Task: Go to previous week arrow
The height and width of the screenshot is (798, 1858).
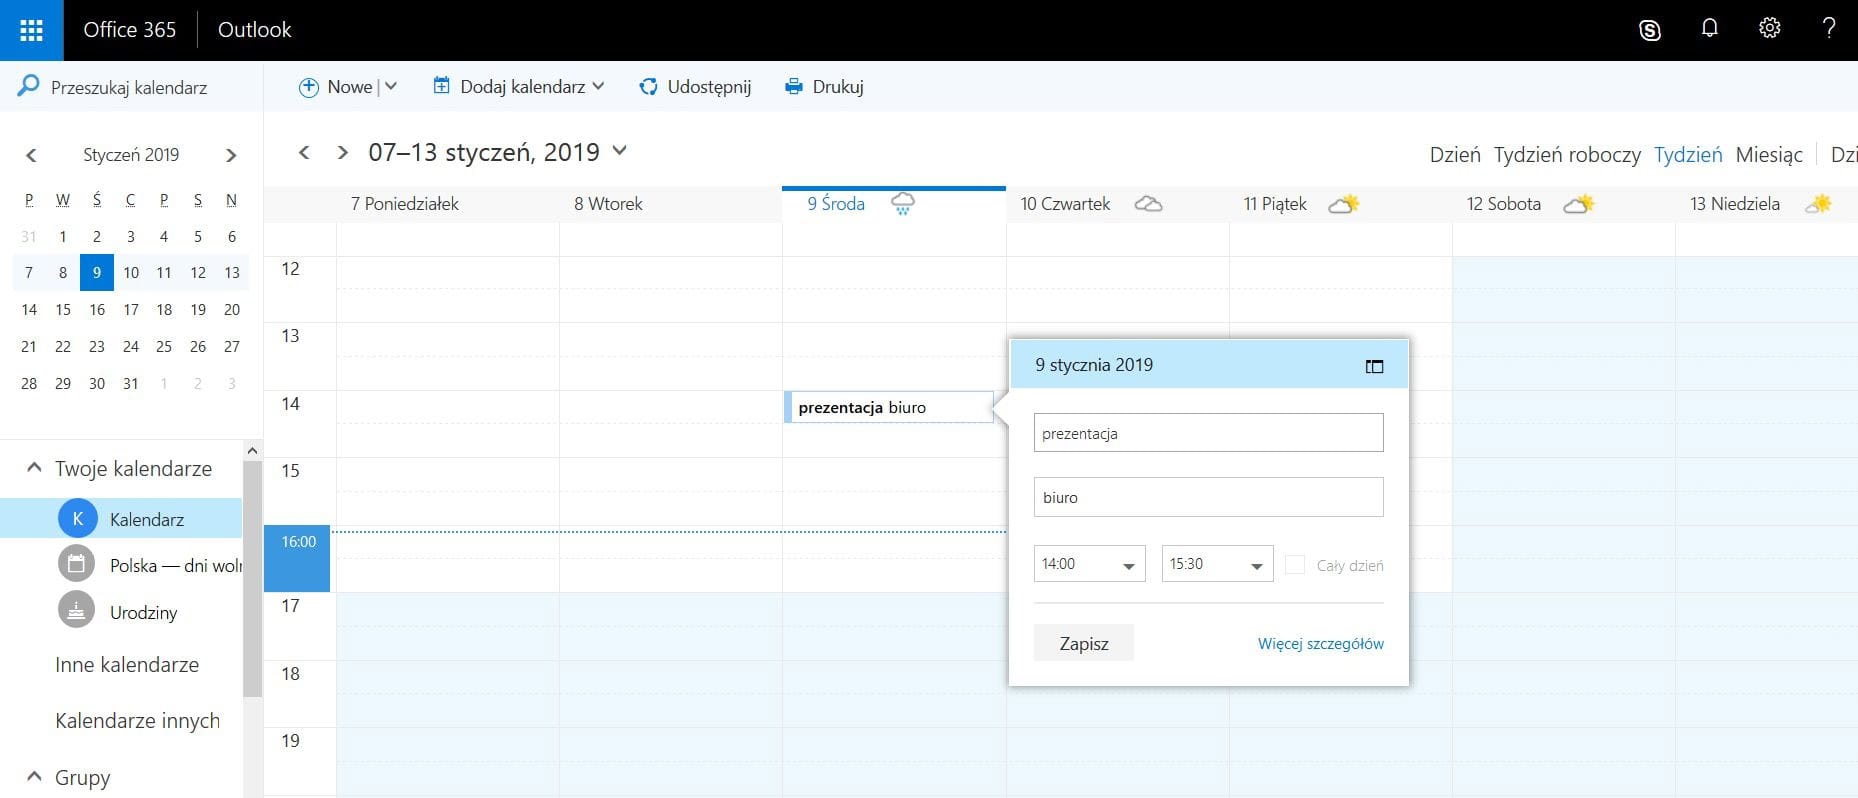Action: 305,152
